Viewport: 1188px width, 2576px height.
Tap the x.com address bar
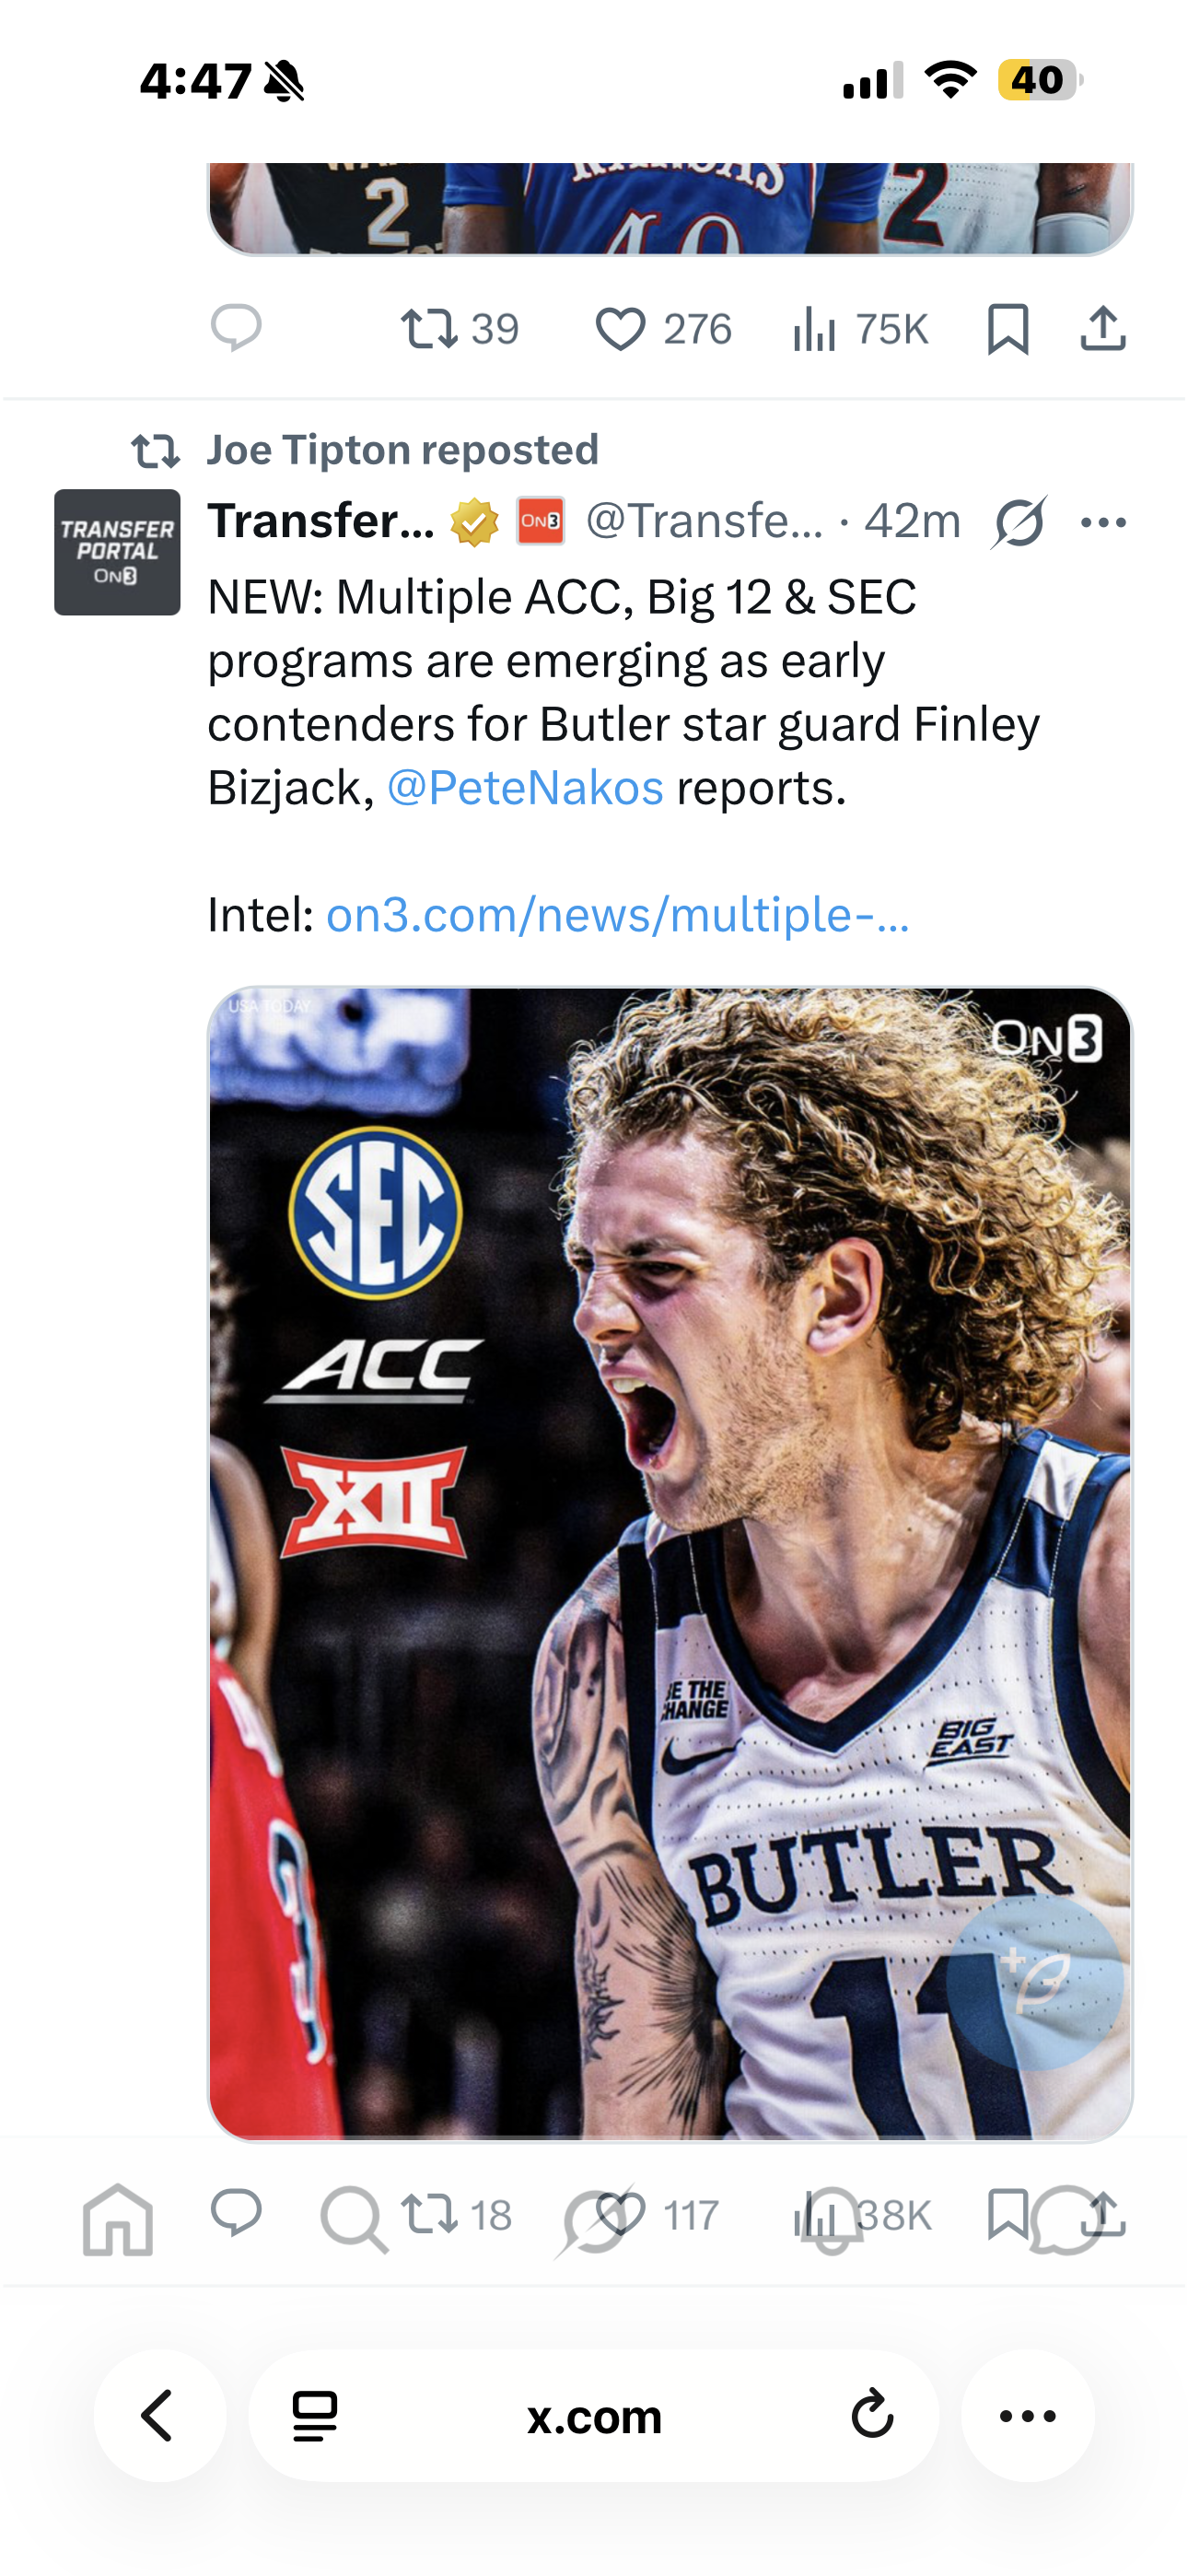coord(594,2416)
